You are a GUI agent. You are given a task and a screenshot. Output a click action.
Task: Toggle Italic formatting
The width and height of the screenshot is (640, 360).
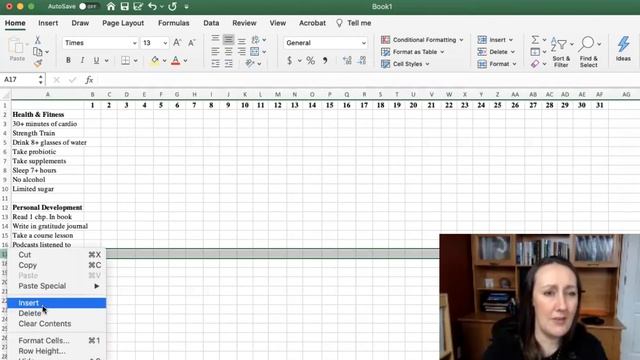[82, 60]
